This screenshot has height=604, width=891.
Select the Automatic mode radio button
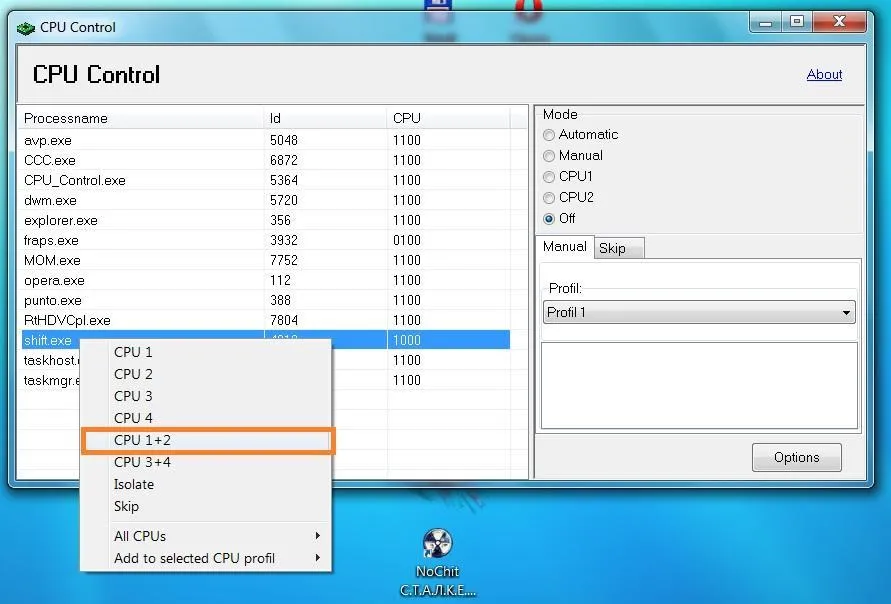[548, 135]
